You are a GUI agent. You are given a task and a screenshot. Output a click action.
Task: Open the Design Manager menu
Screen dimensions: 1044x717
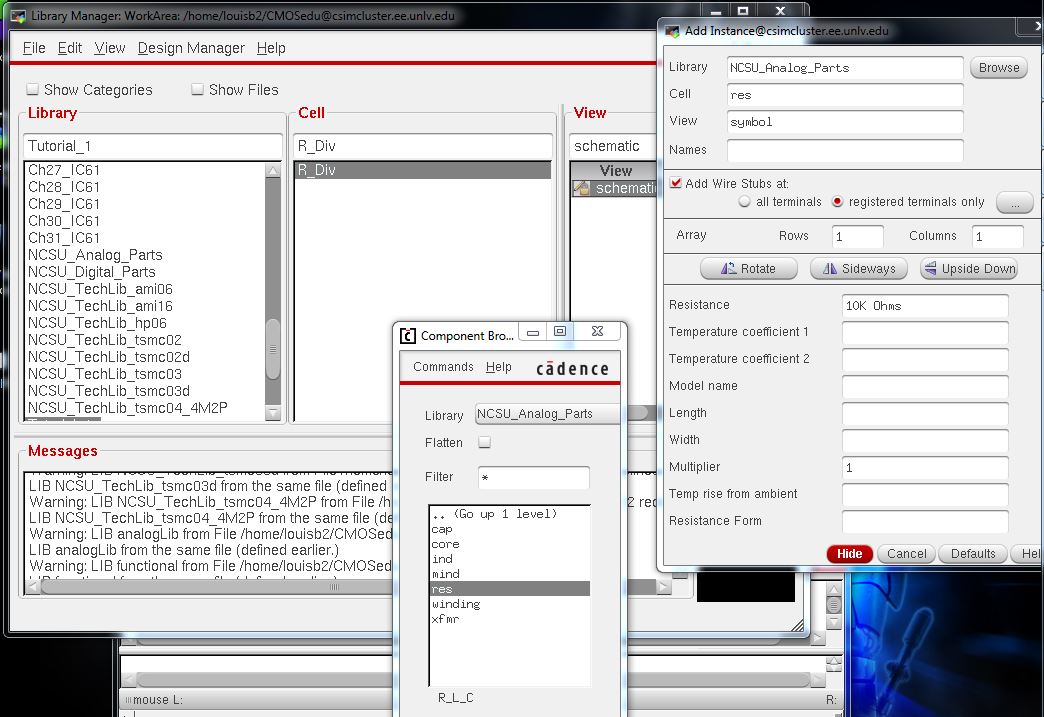[191, 48]
